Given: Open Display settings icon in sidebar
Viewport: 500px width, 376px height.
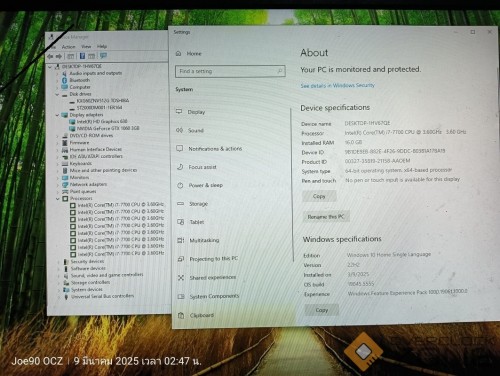Looking at the screenshot, I should coord(179,112).
